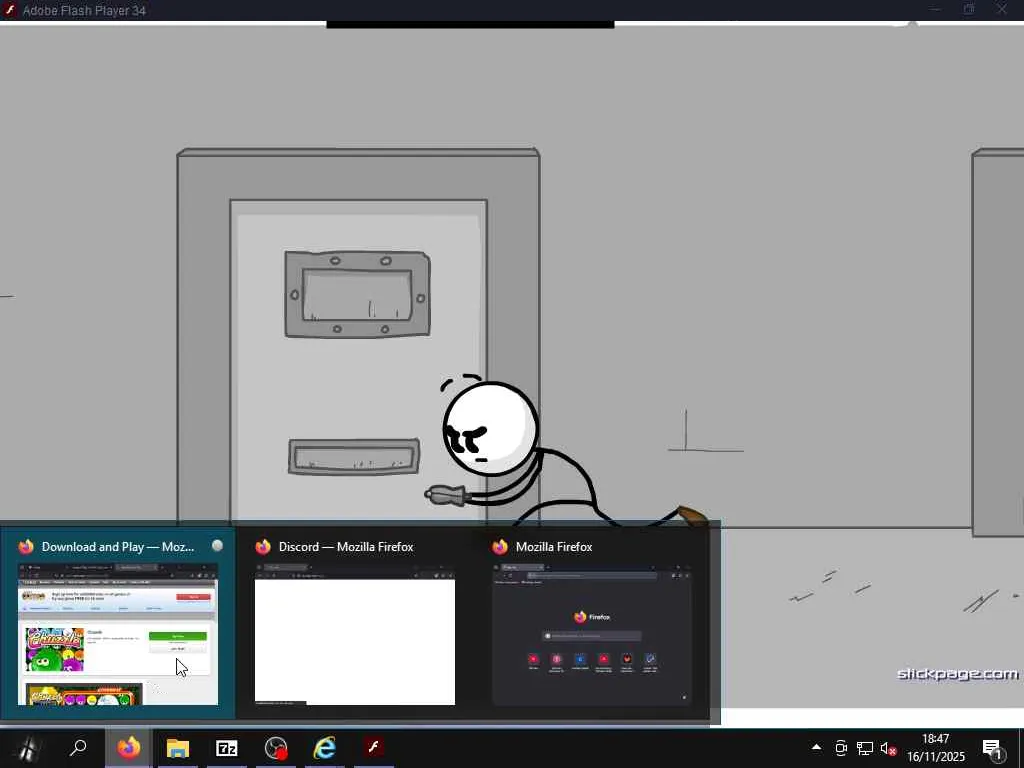Close the Download and Play preview
This screenshot has height=768, width=1024.
[x=217, y=546]
